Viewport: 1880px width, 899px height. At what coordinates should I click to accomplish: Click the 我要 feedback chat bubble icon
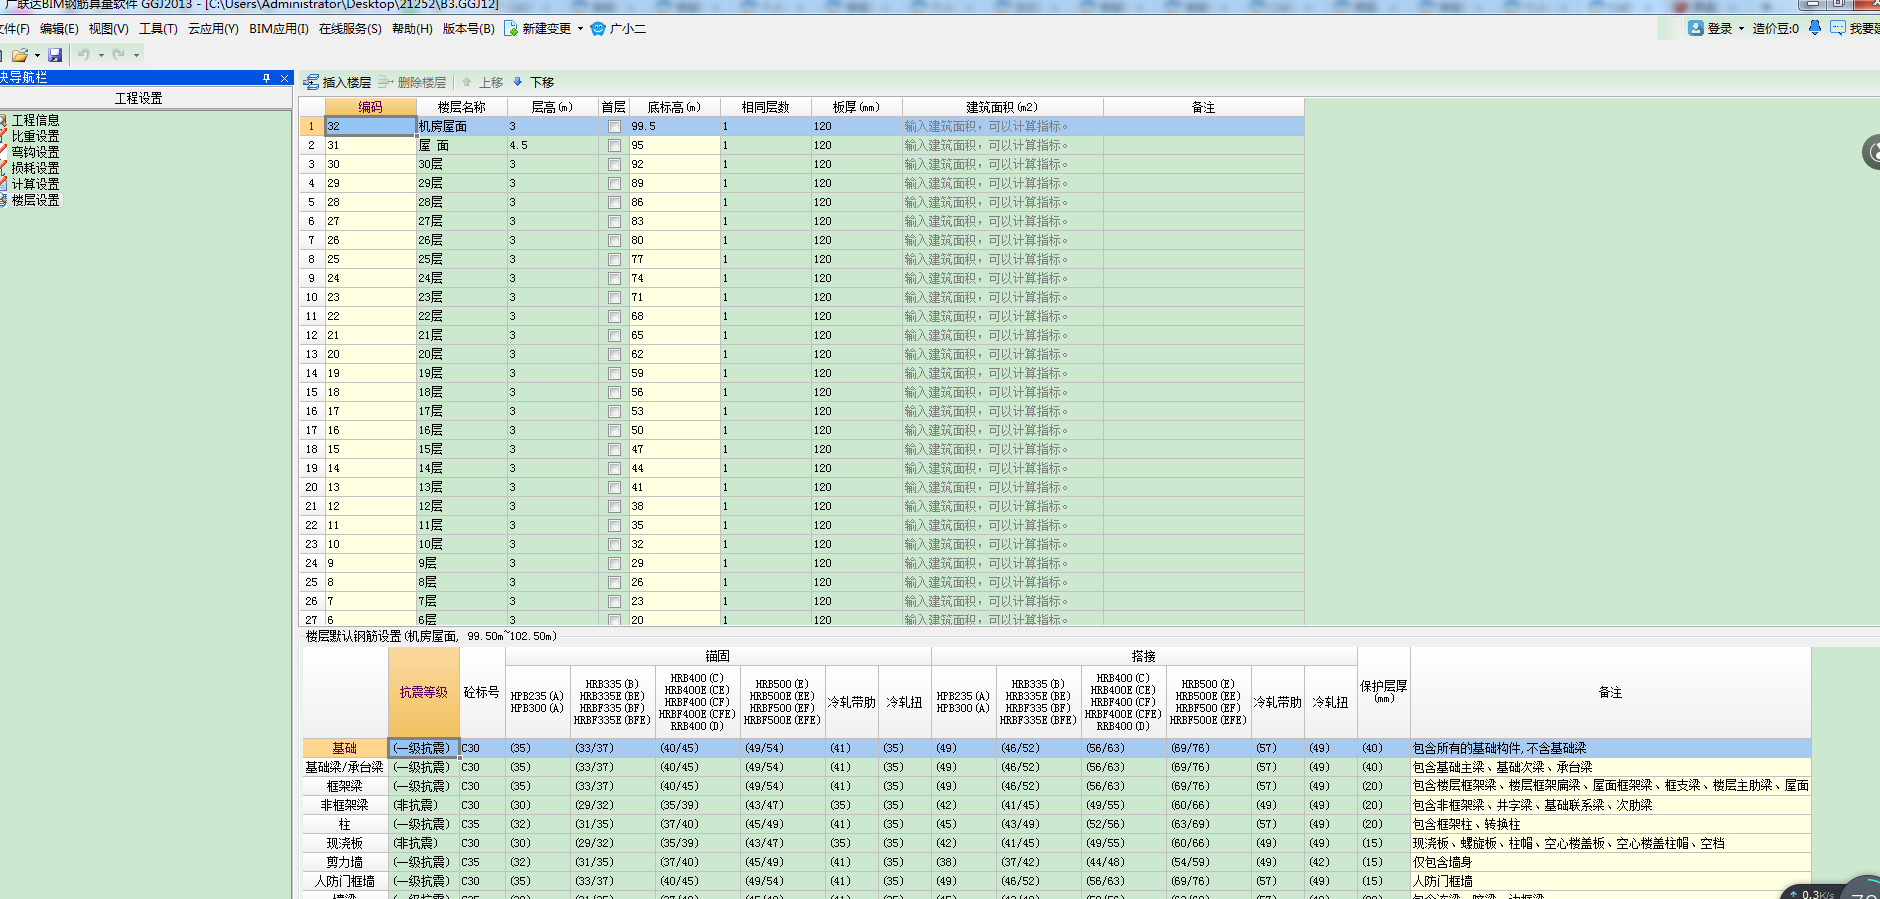click(1838, 28)
